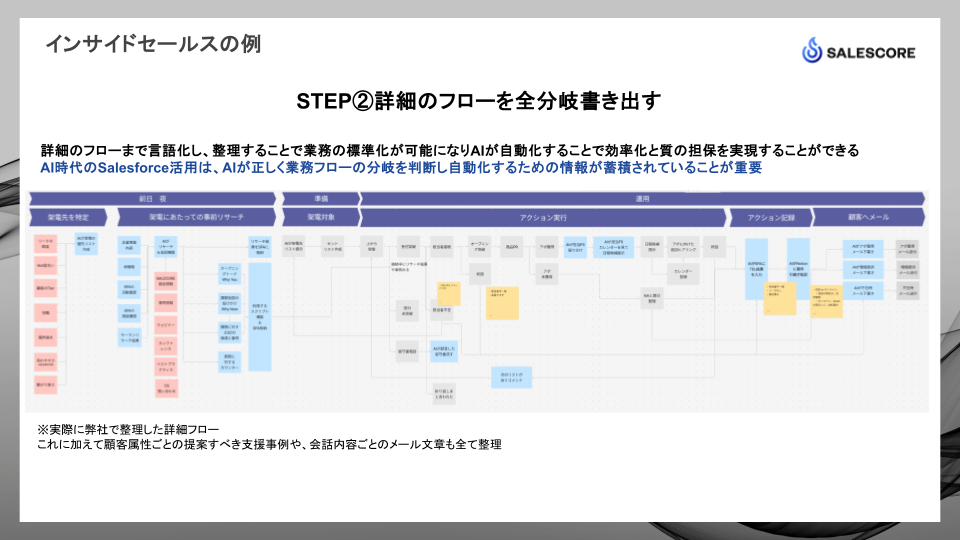This screenshot has width=960, height=540.
Task: Click the STEP② heading text
Action: (479, 101)
